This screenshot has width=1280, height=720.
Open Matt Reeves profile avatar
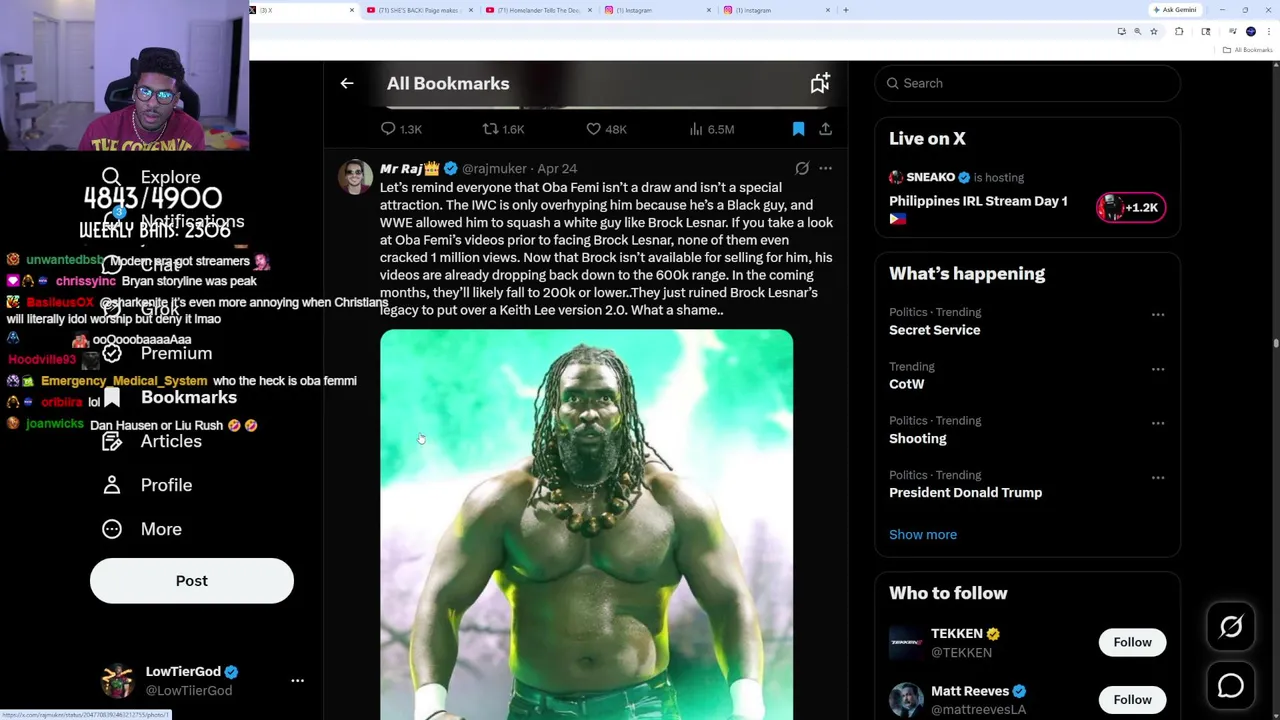pyautogui.click(x=906, y=700)
